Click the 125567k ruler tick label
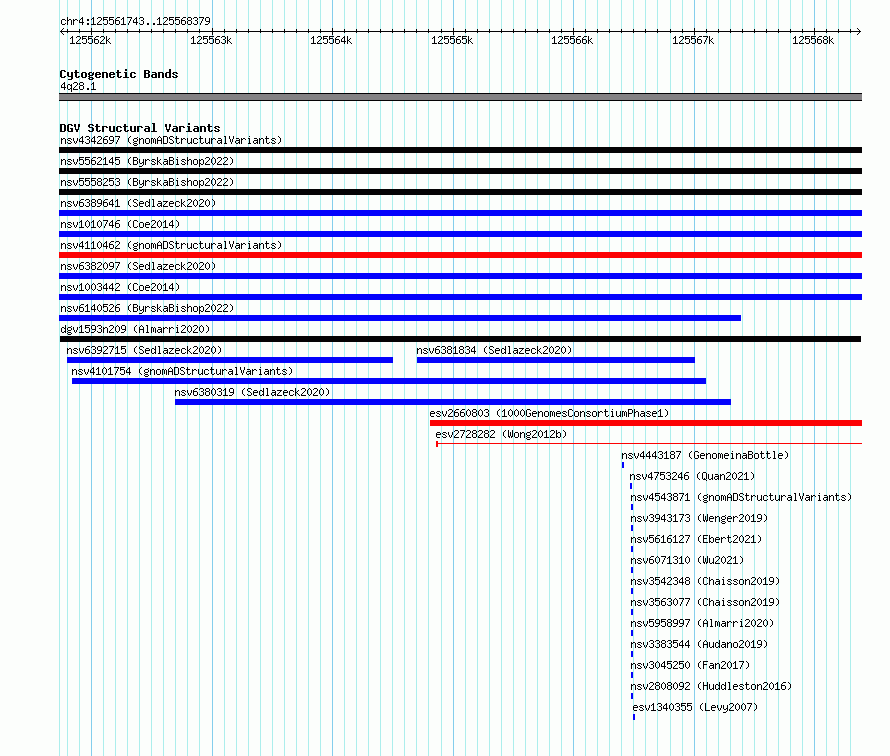The width and height of the screenshot is (890, 756). tap(693, 40)
